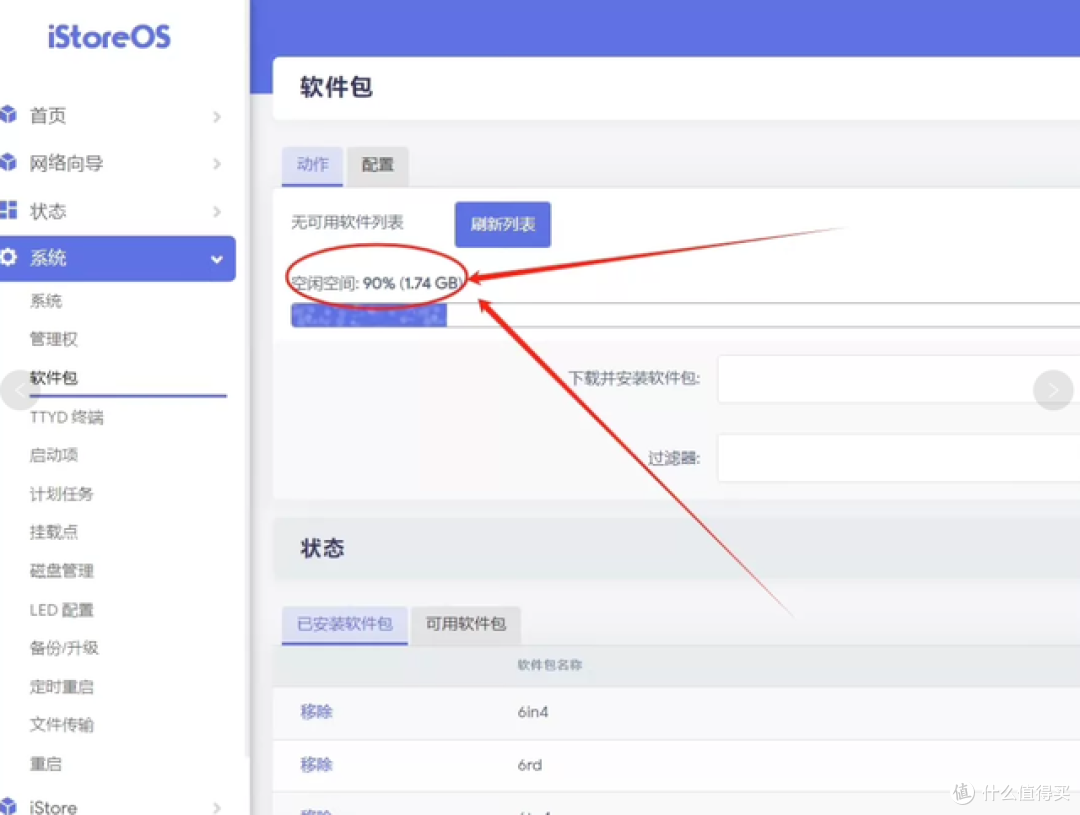
Task: Click the previous image arrow on the left
Action: click(x=20, y=390)
